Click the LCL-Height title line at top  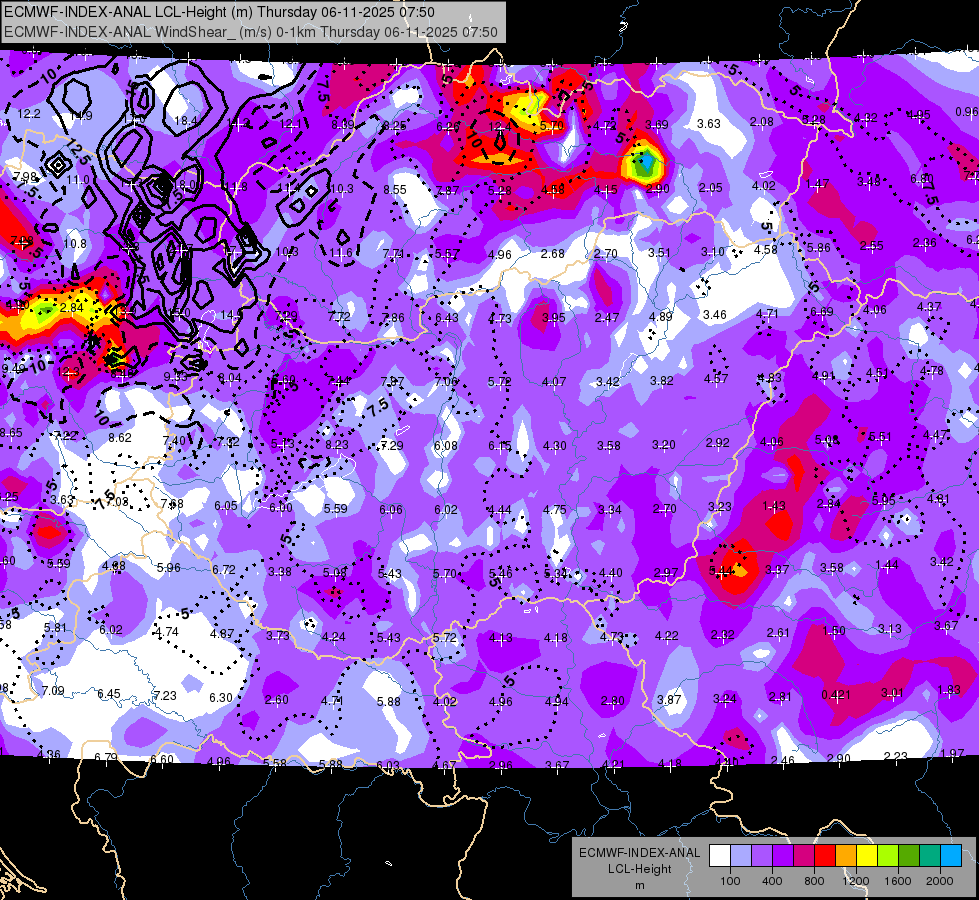[219, 12]
